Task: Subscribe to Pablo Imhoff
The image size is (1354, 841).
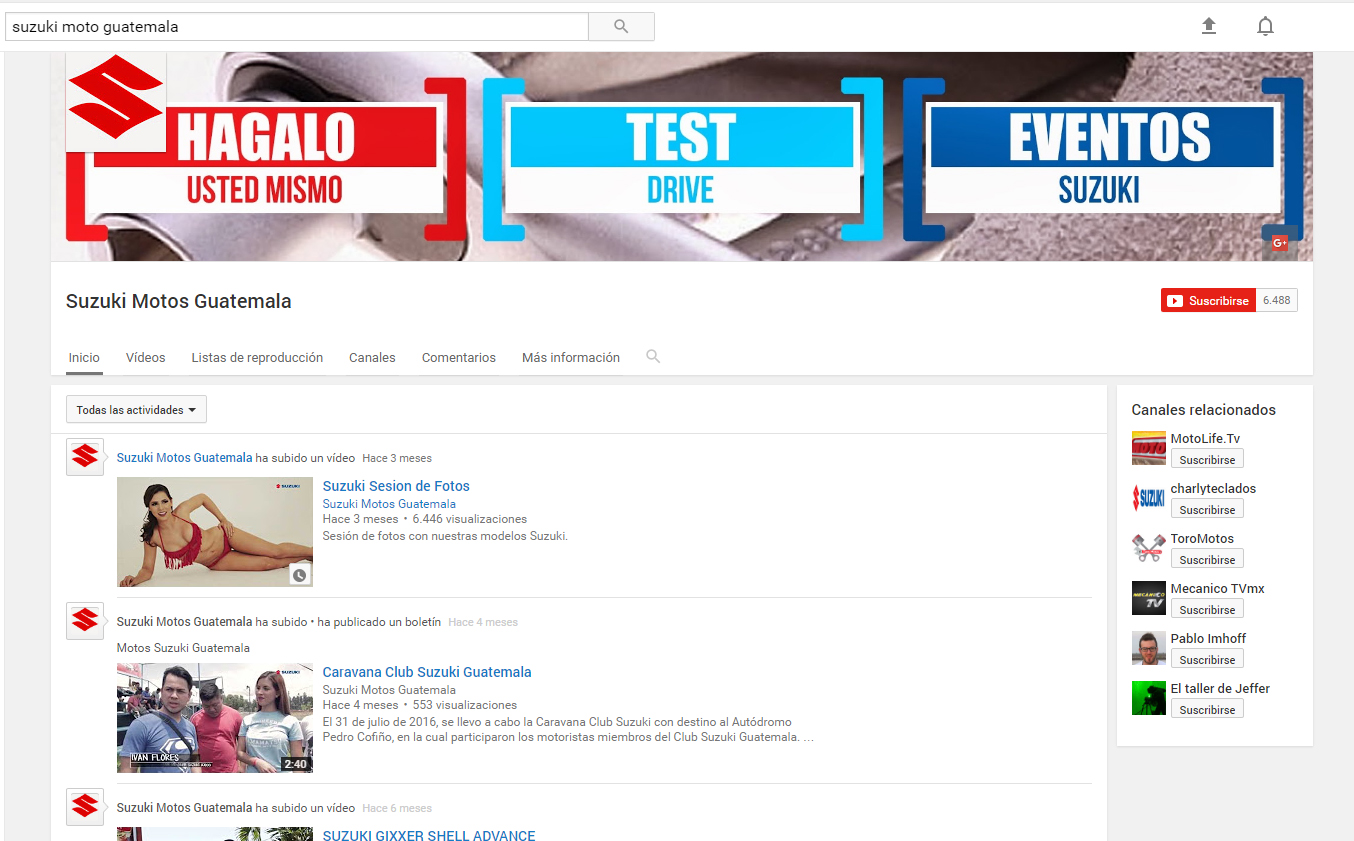Action: pos(1207,660)
